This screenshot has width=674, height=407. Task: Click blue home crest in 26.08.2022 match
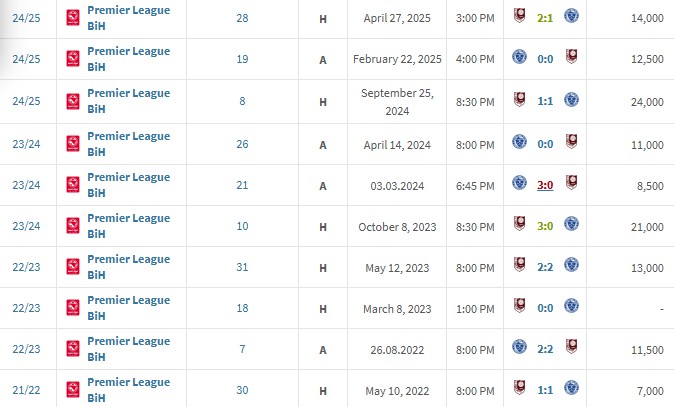click(519, 346)
